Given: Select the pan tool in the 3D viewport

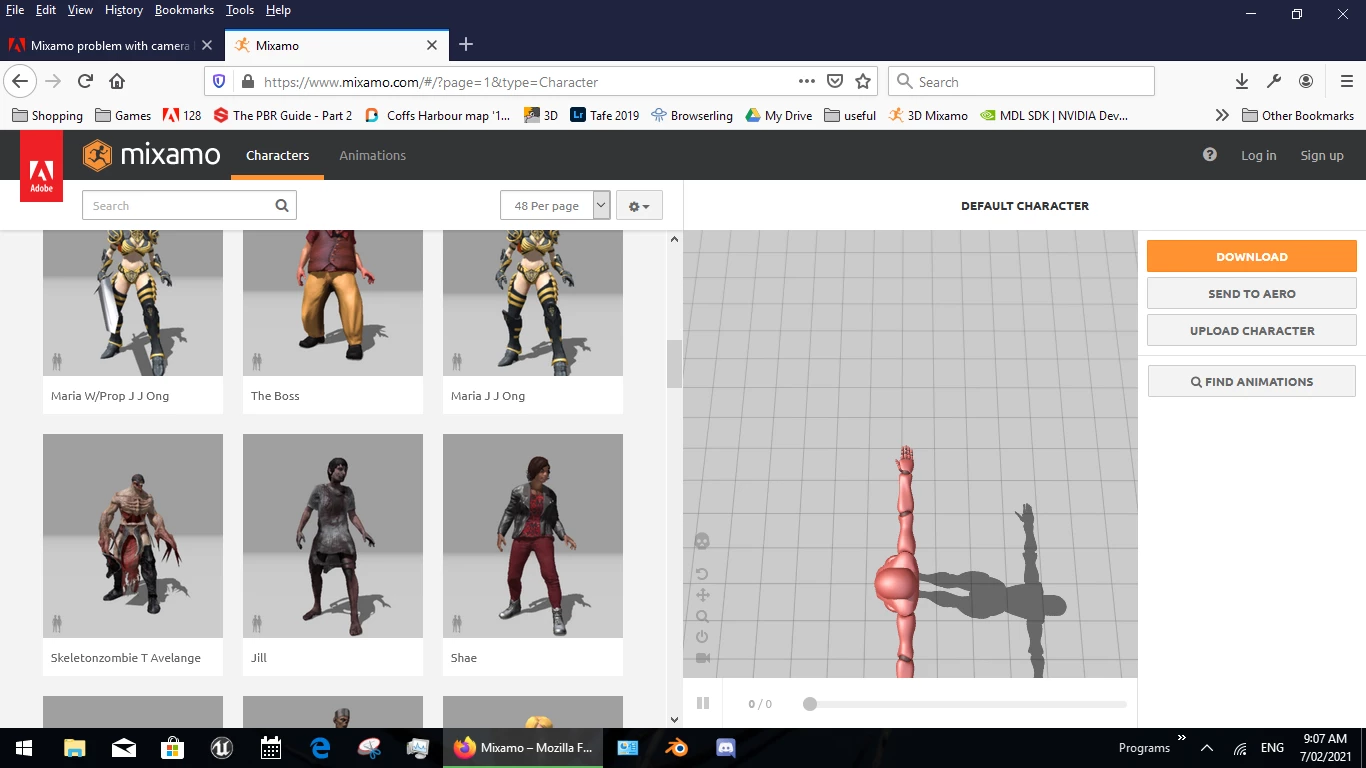Looking at the screenshot, I should tap(701, 594).
